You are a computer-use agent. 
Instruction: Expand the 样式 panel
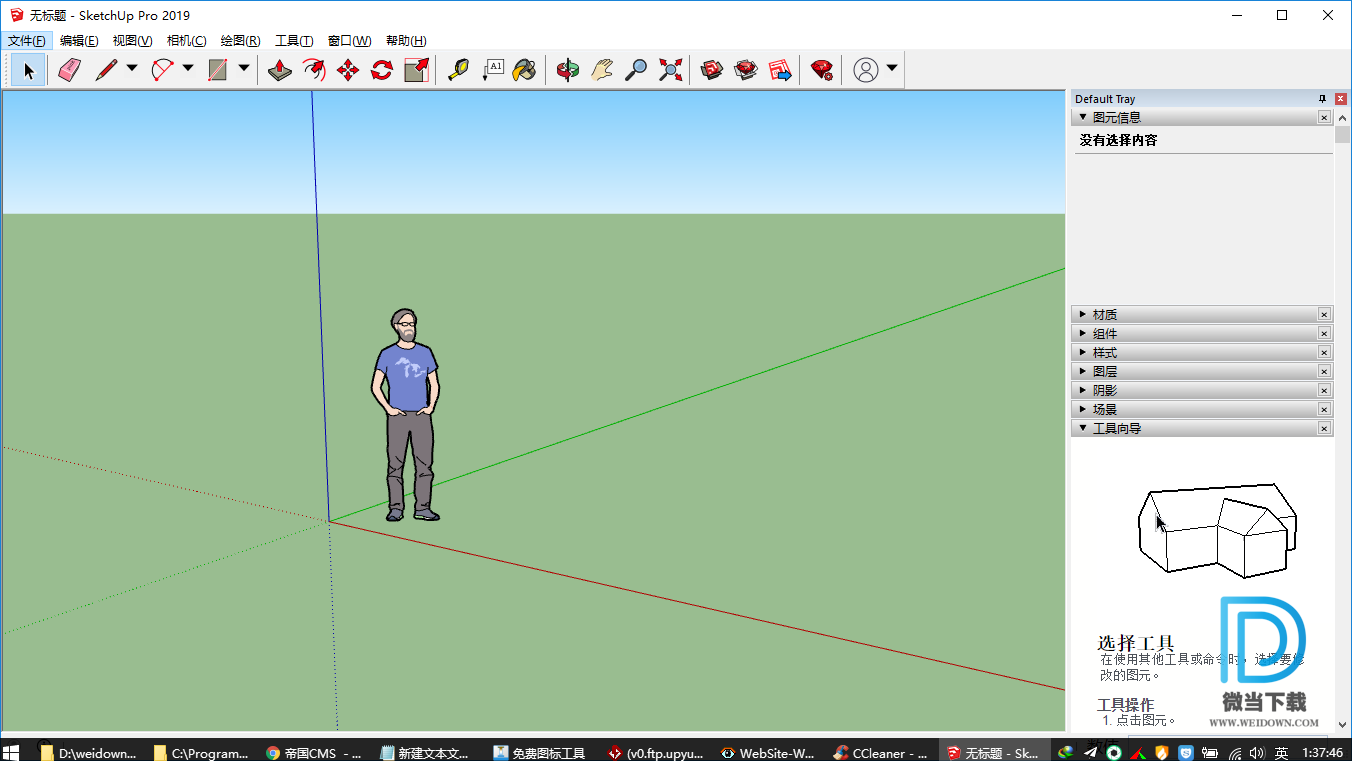coord(1083,353)
